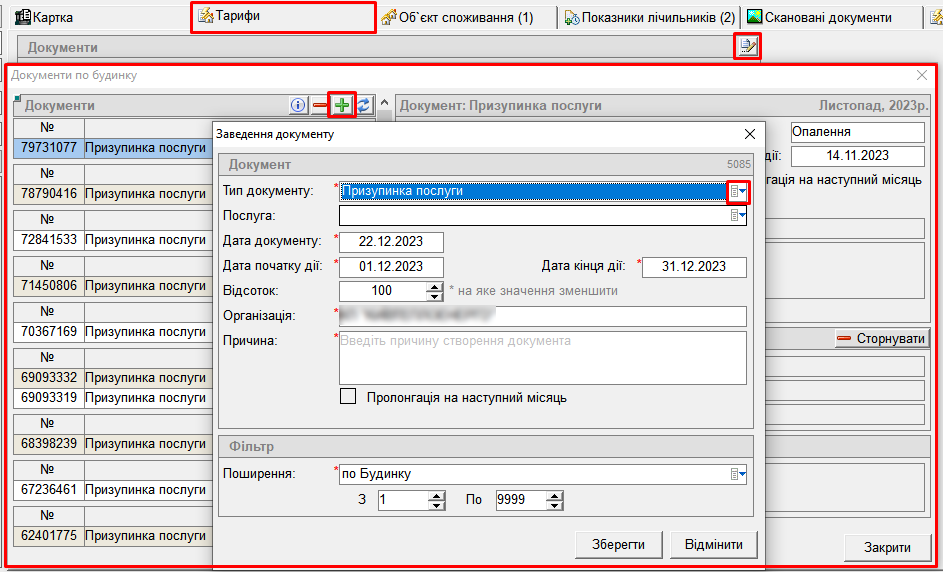This screenshot has width=943, height=572.
Task: Expand the Поширення dropdown
Action: pos(738,474)
